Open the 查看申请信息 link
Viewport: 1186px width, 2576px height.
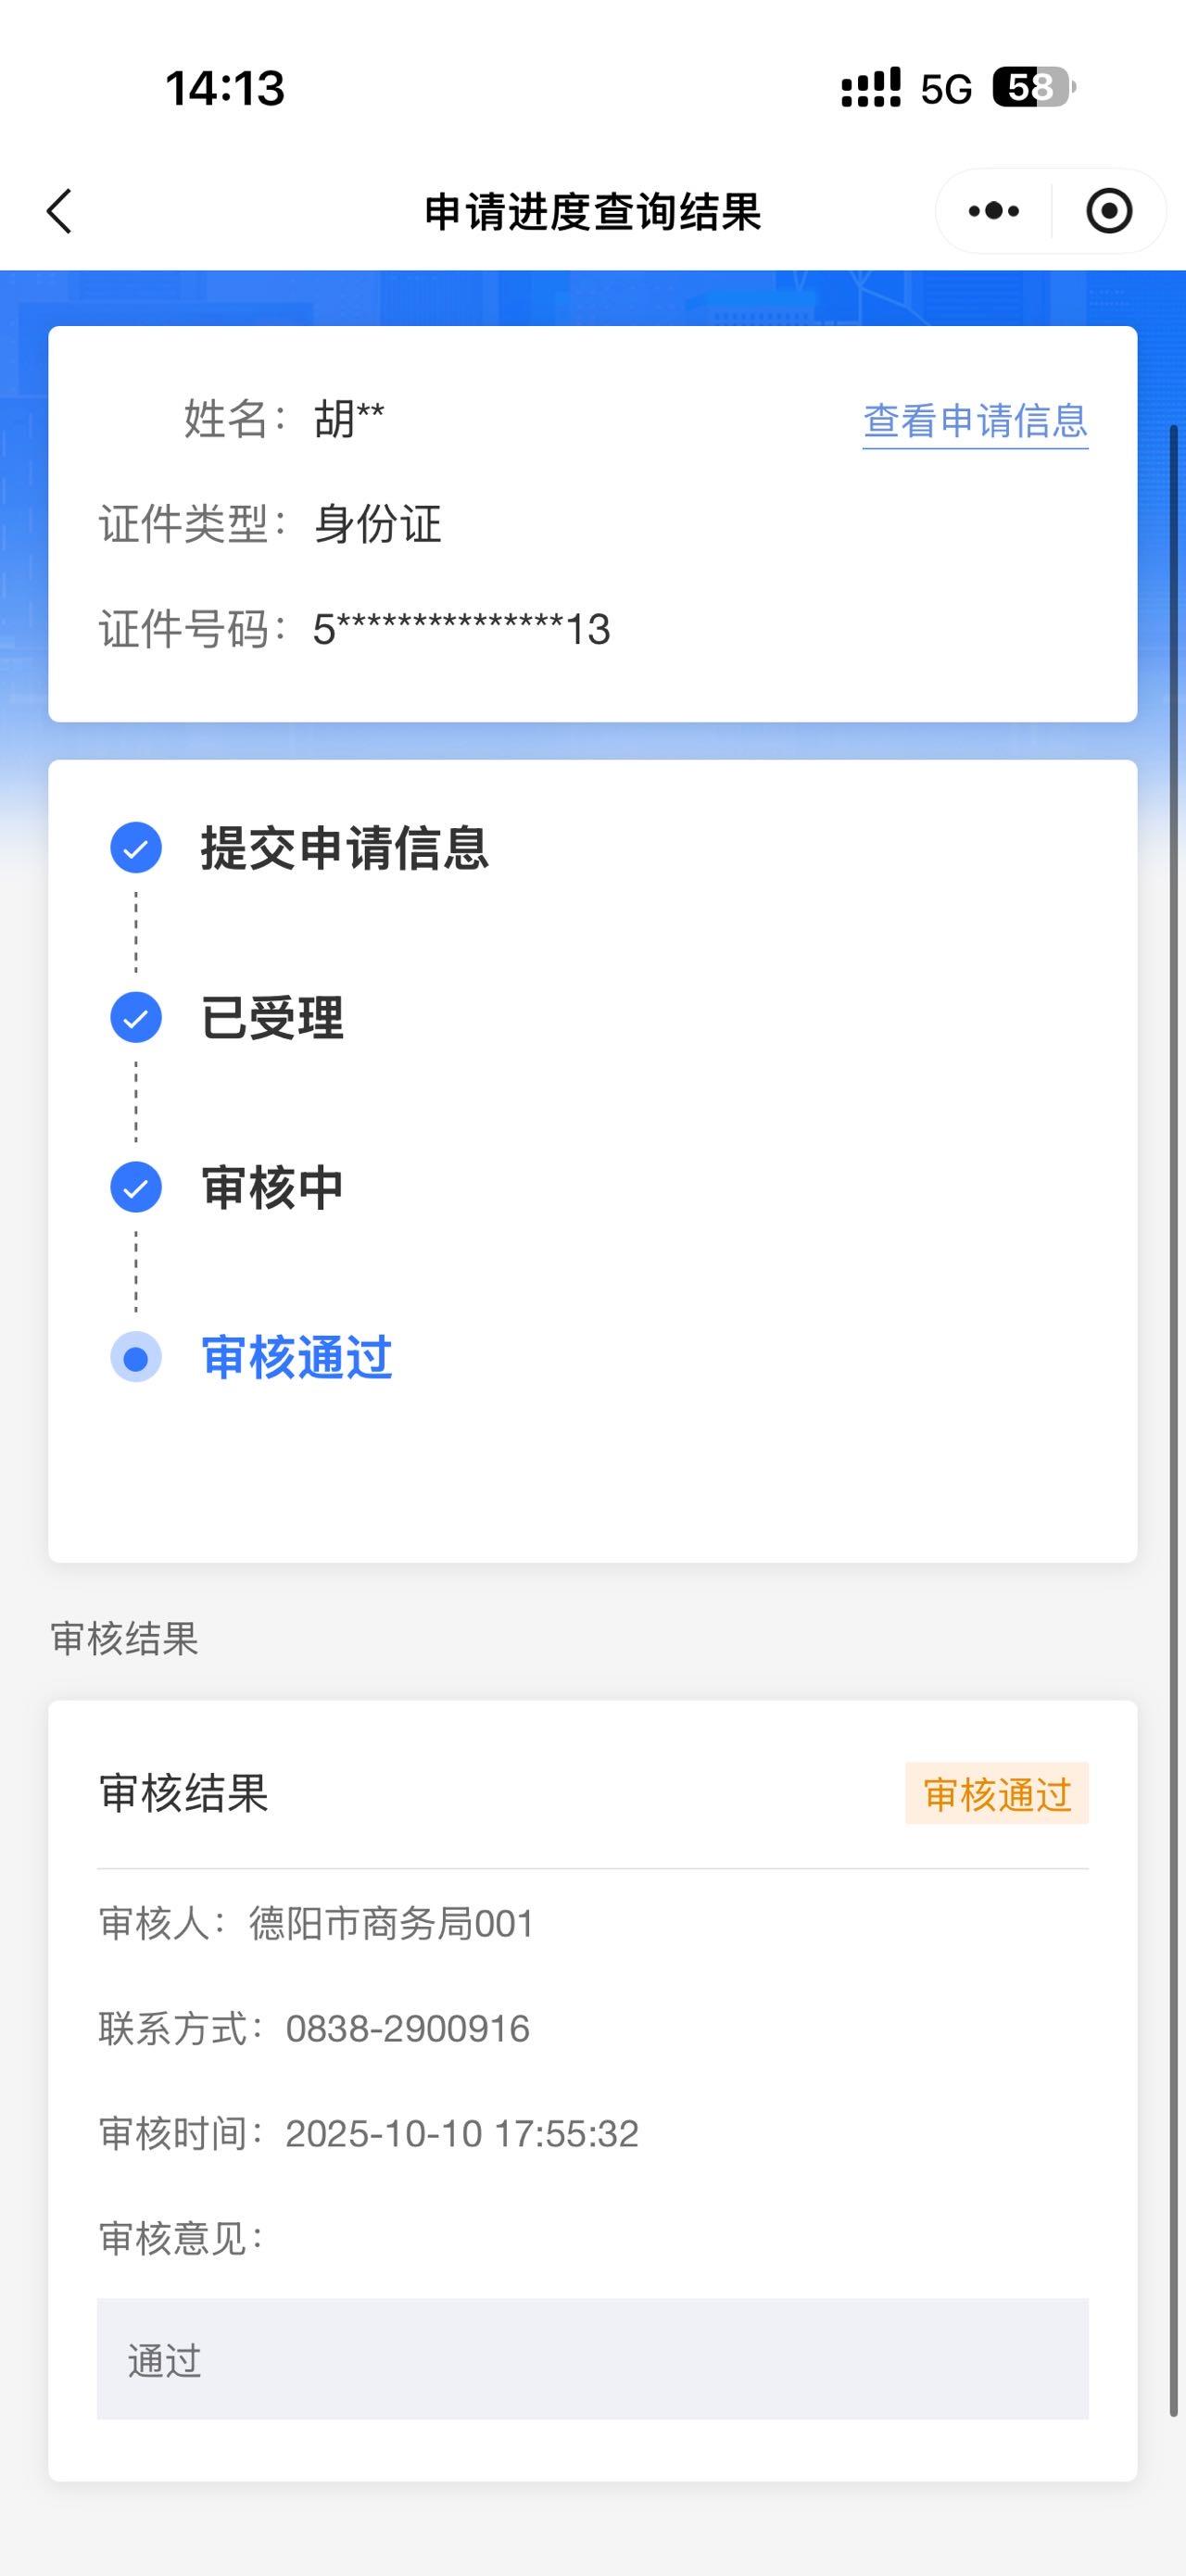coord(975,421)
